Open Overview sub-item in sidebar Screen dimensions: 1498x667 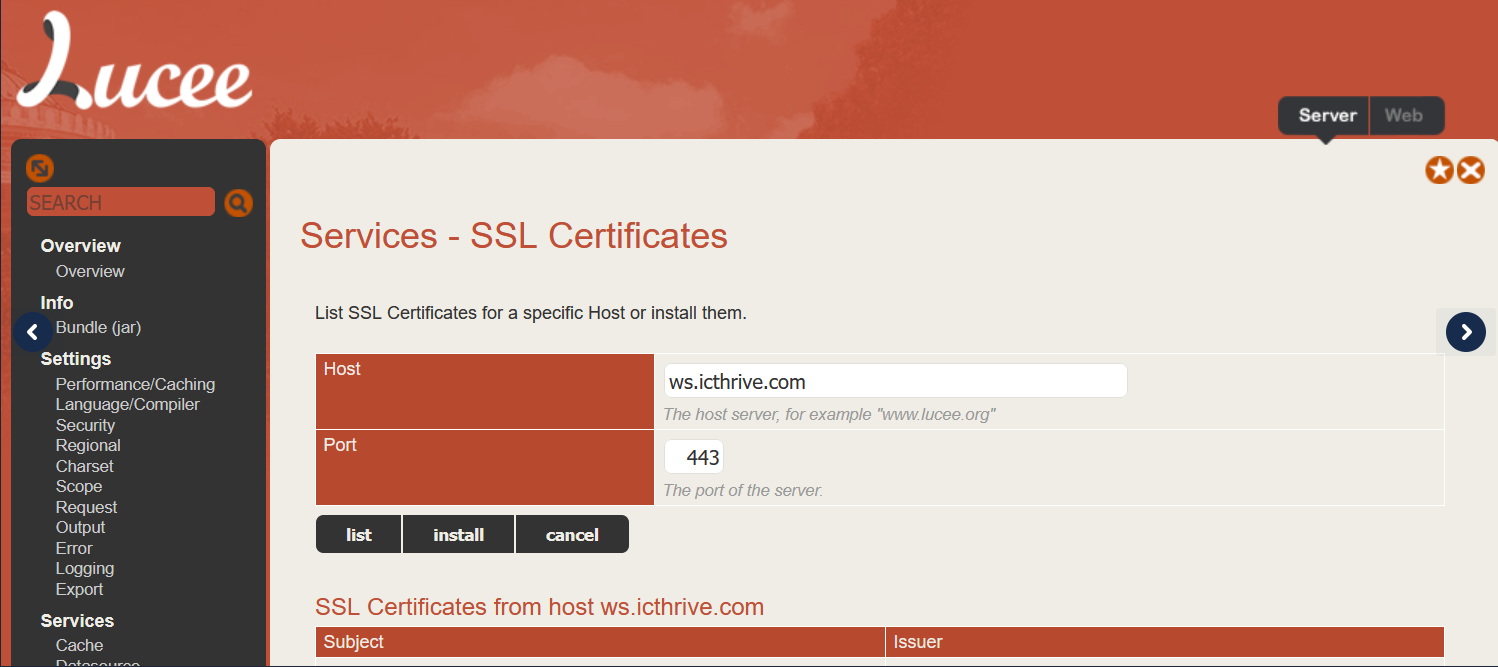pyautogui.click(x=90, y=271)
